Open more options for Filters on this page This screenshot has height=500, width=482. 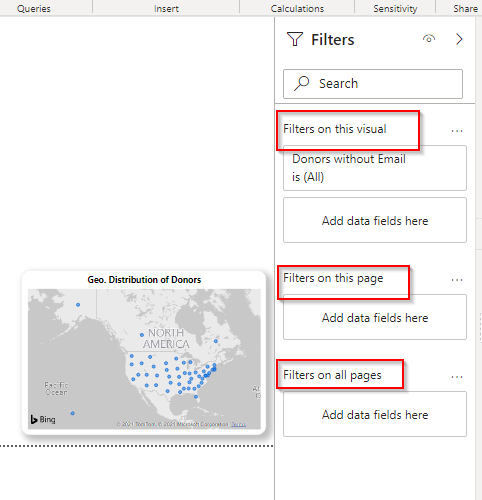457,280
